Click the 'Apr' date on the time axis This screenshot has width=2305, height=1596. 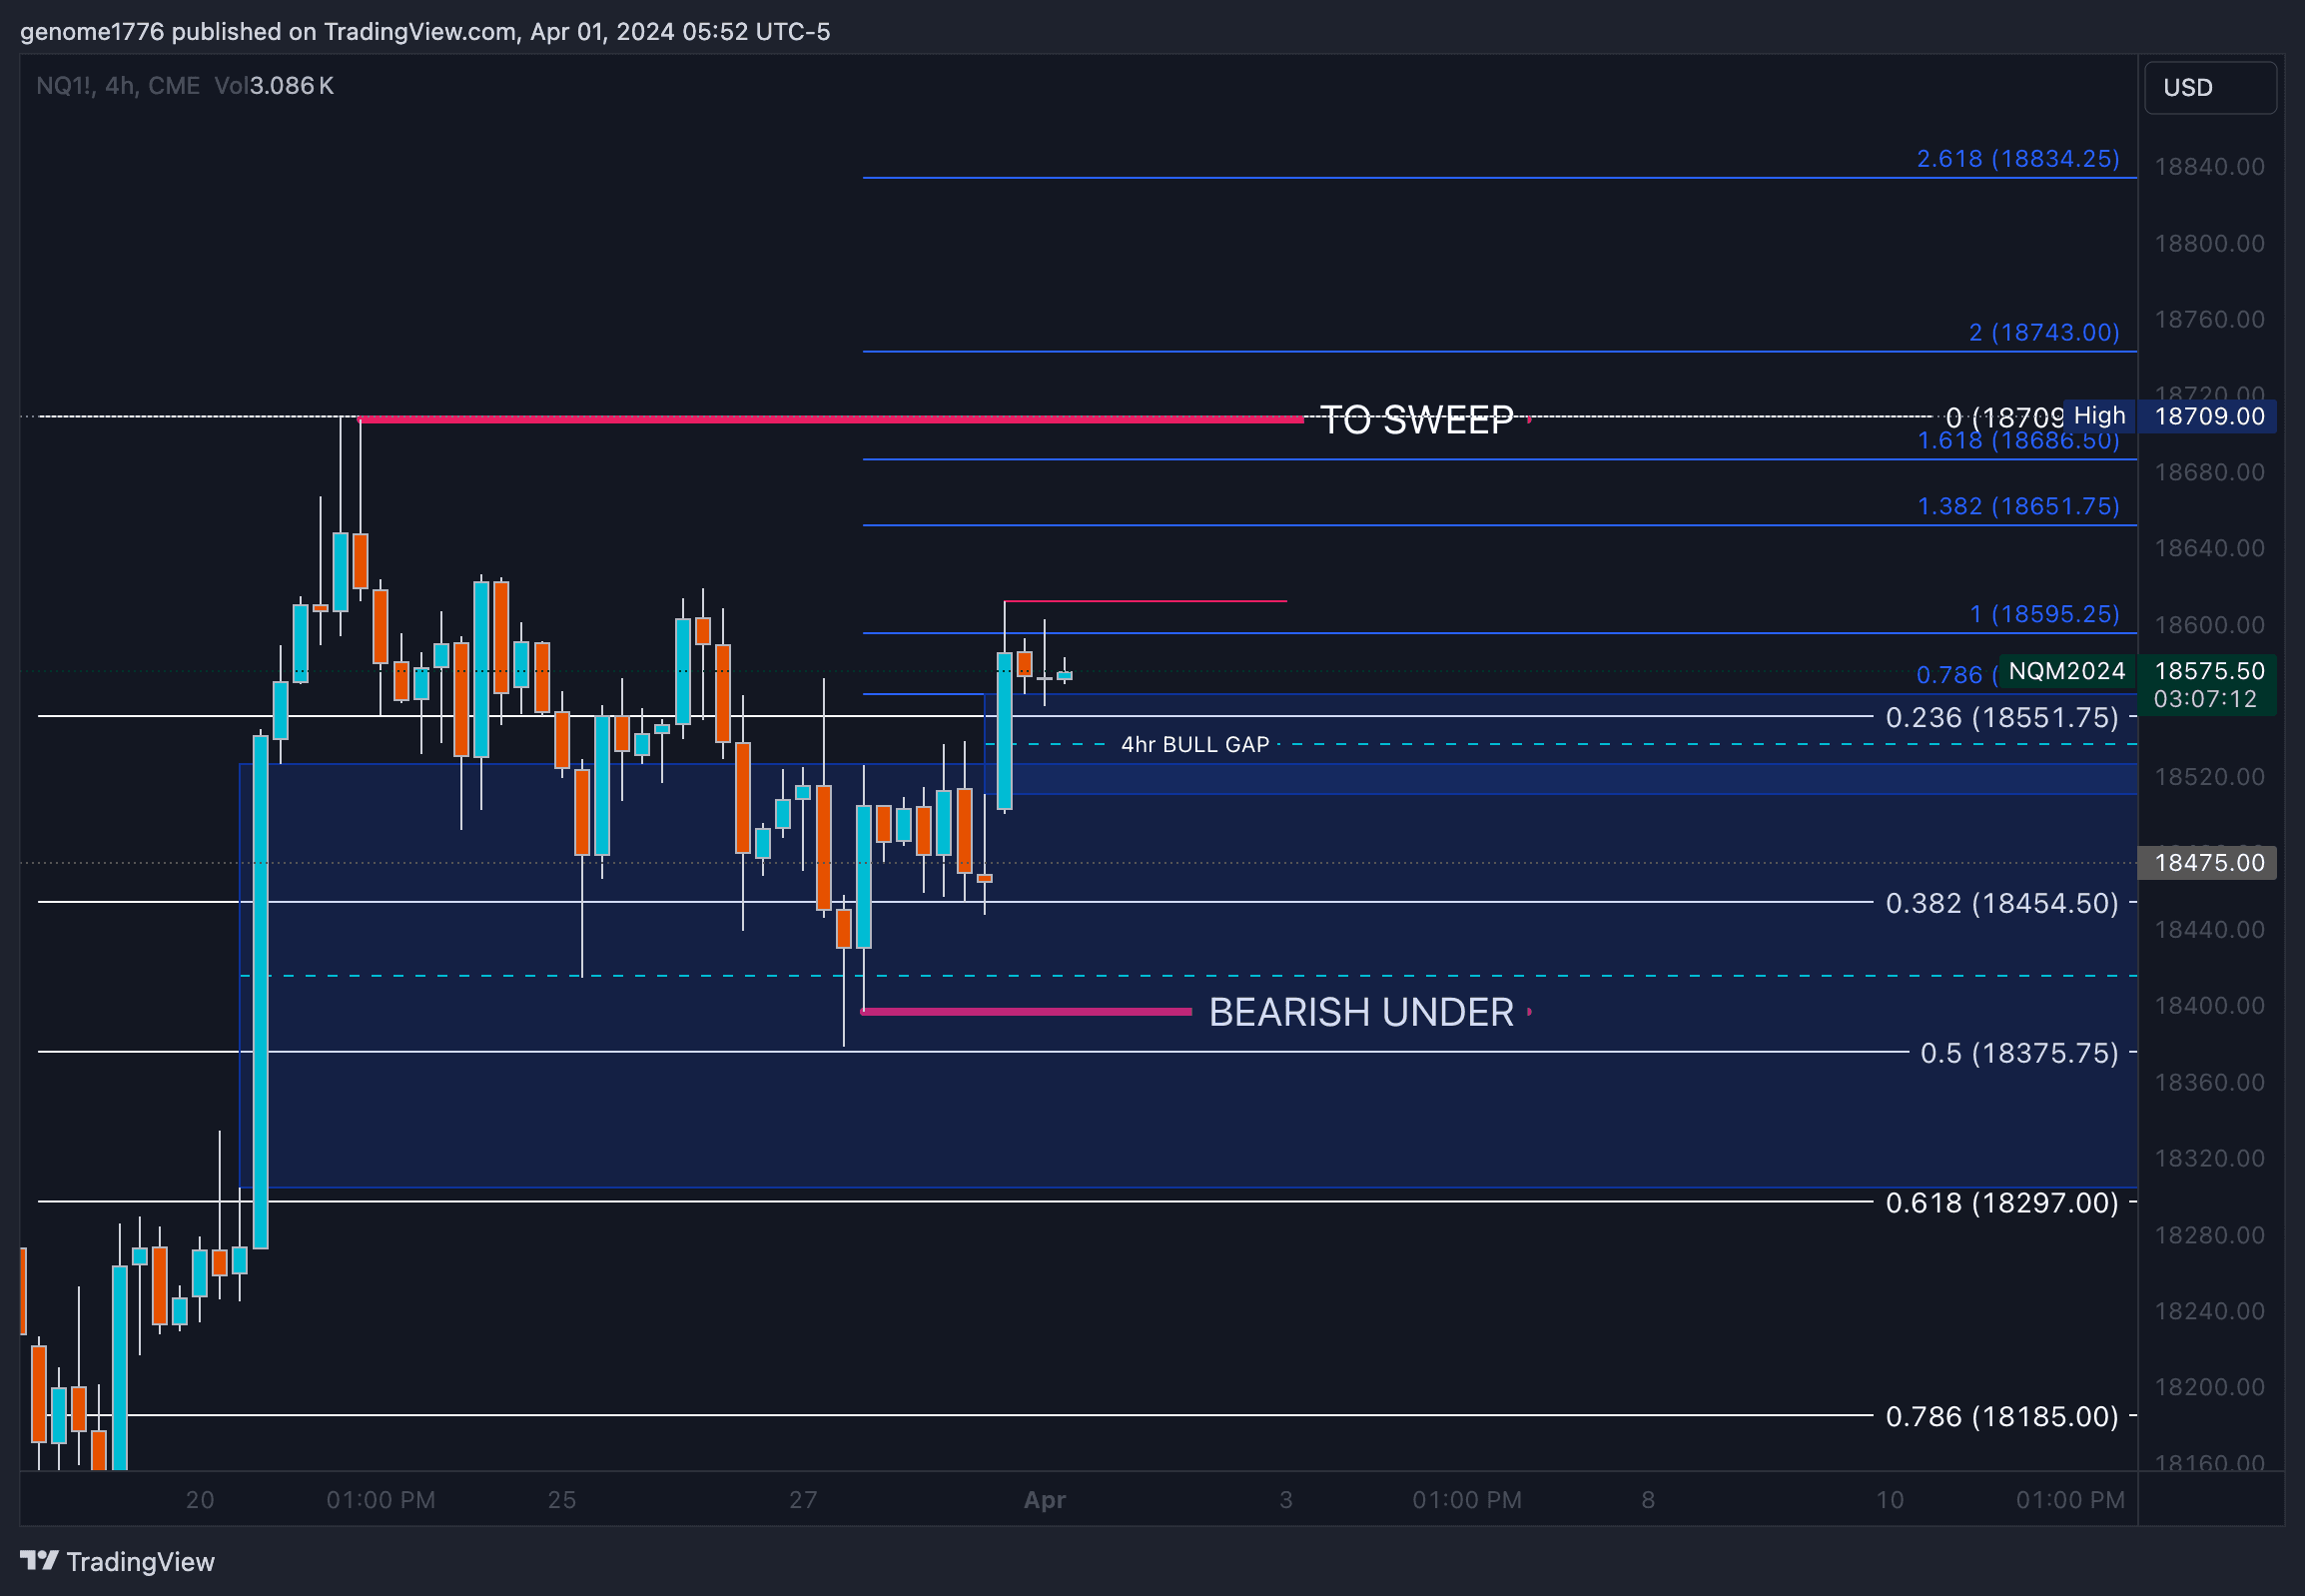point(1045,1500)
